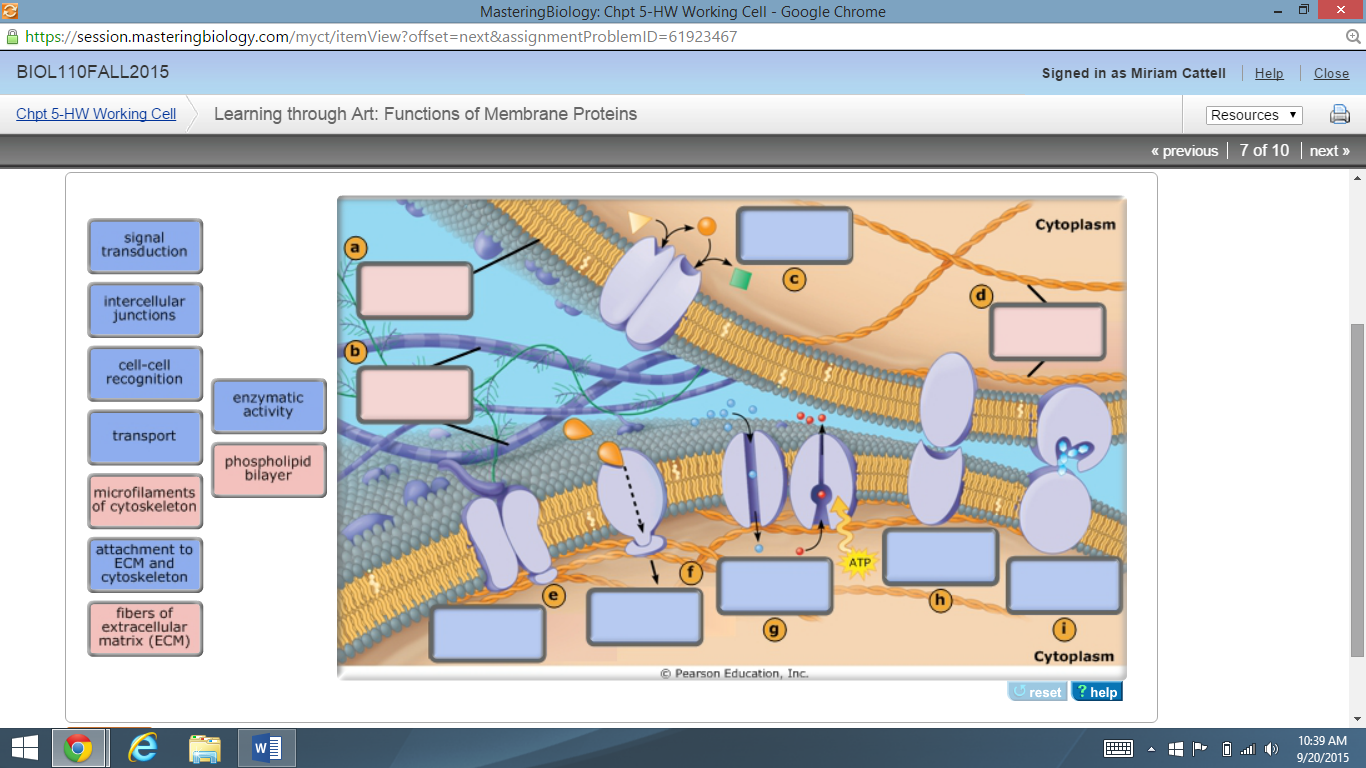Click the empty pink target box b
The height and width of the screenshot is (768, 1366).
pyautogui.click(x=415, y=394)
